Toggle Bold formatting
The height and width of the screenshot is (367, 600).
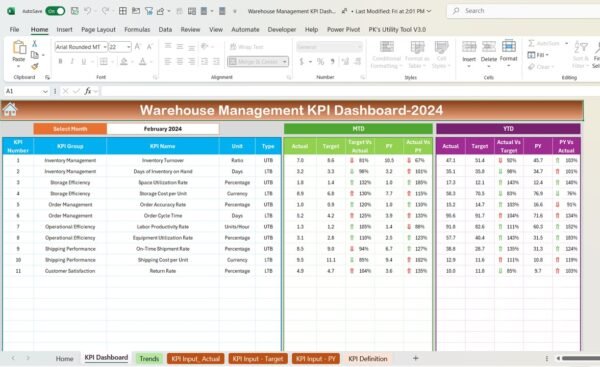60,61
